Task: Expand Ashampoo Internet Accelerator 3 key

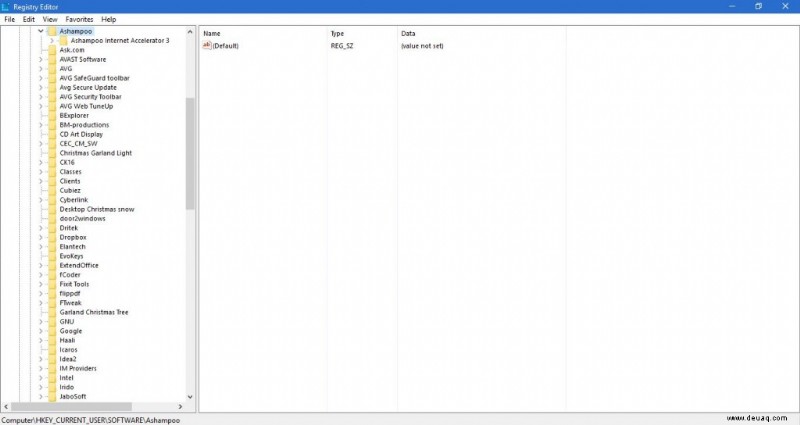Action: (x=52, y=40)
